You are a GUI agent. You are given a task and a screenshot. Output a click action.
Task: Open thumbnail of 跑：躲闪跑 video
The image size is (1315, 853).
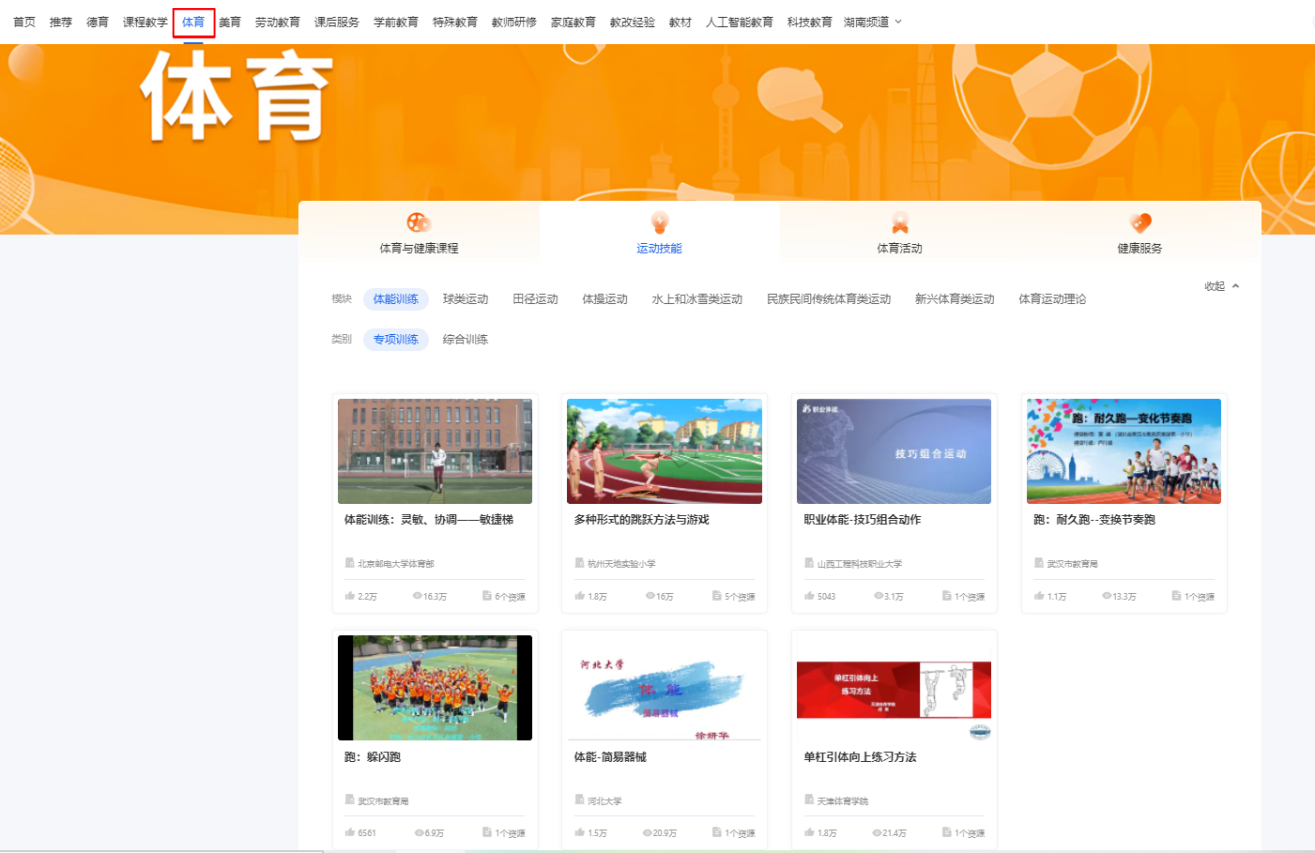point(435,688)
